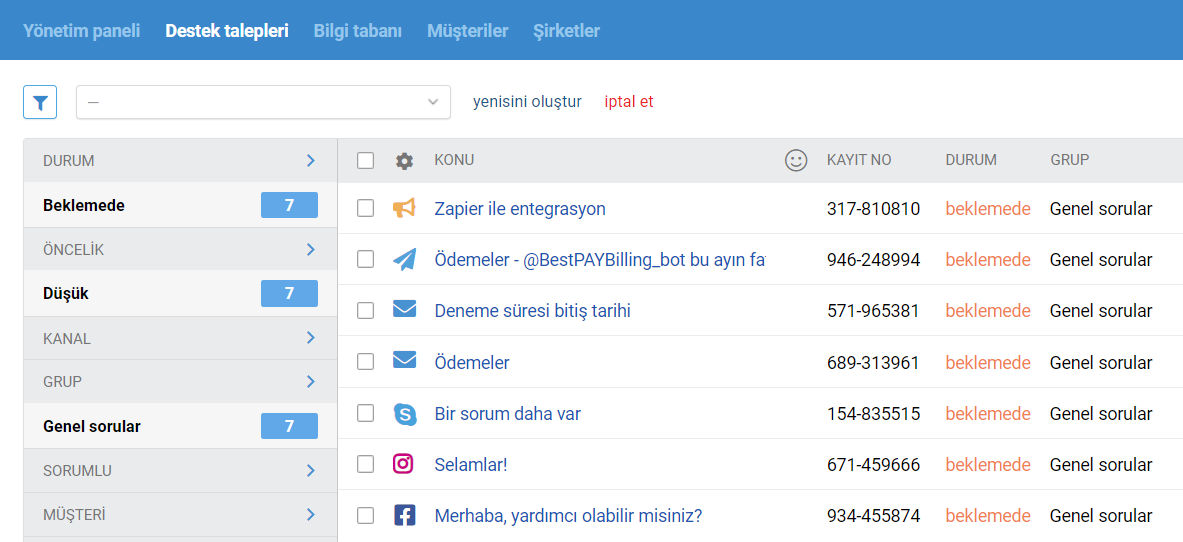Click the smiley face rating column icon

coord(796,160)
